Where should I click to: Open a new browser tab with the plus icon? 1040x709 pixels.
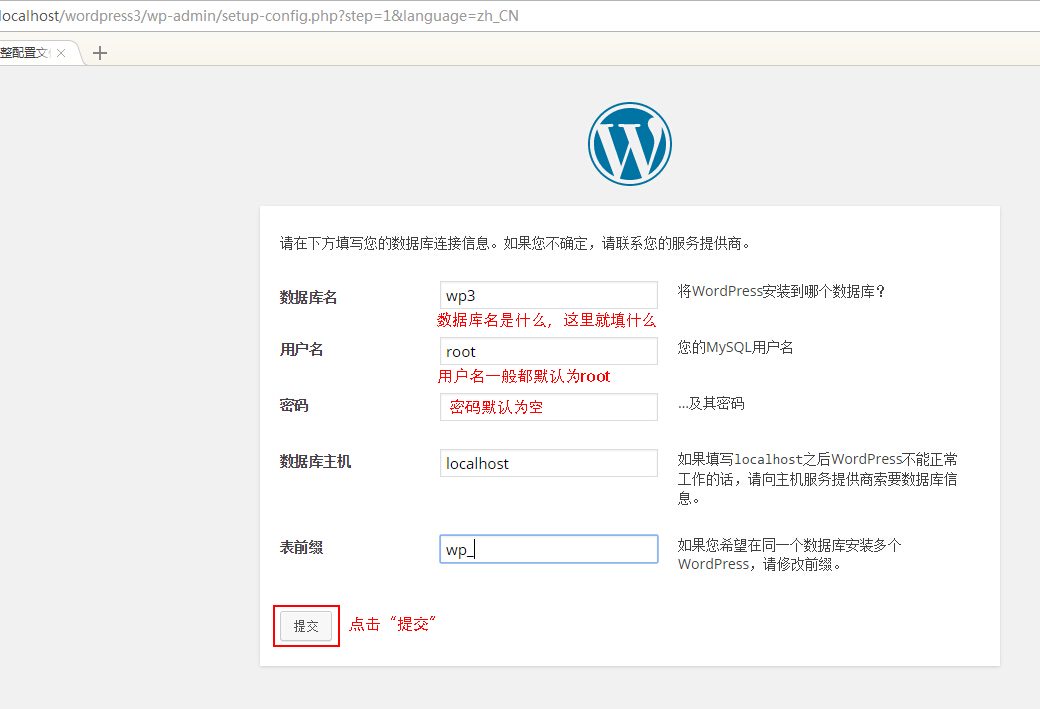99,52
